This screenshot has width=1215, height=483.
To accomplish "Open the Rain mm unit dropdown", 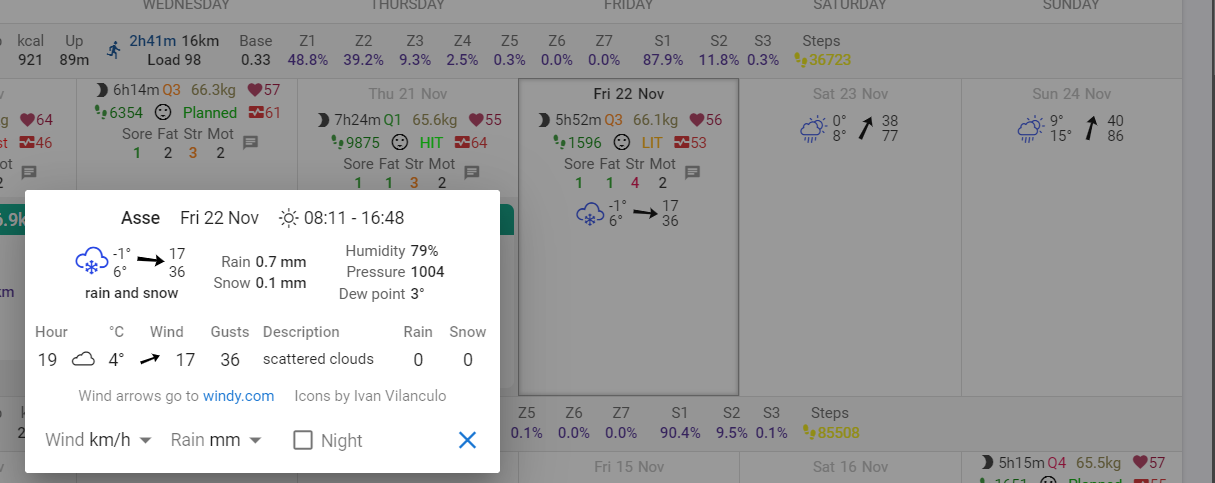I will coord(217,440).
